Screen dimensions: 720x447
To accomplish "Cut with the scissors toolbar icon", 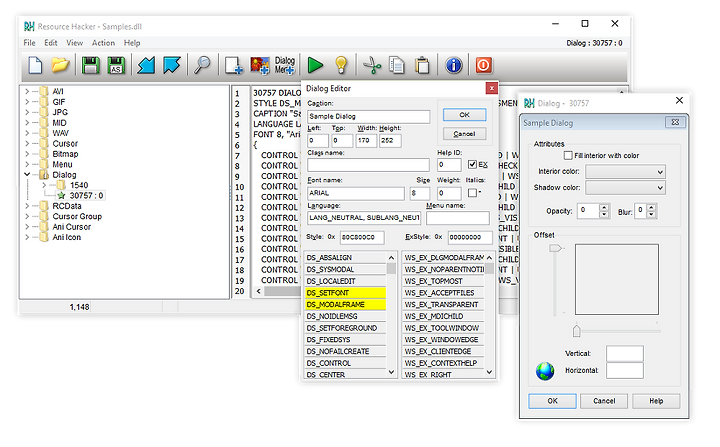I will [372, 65].
